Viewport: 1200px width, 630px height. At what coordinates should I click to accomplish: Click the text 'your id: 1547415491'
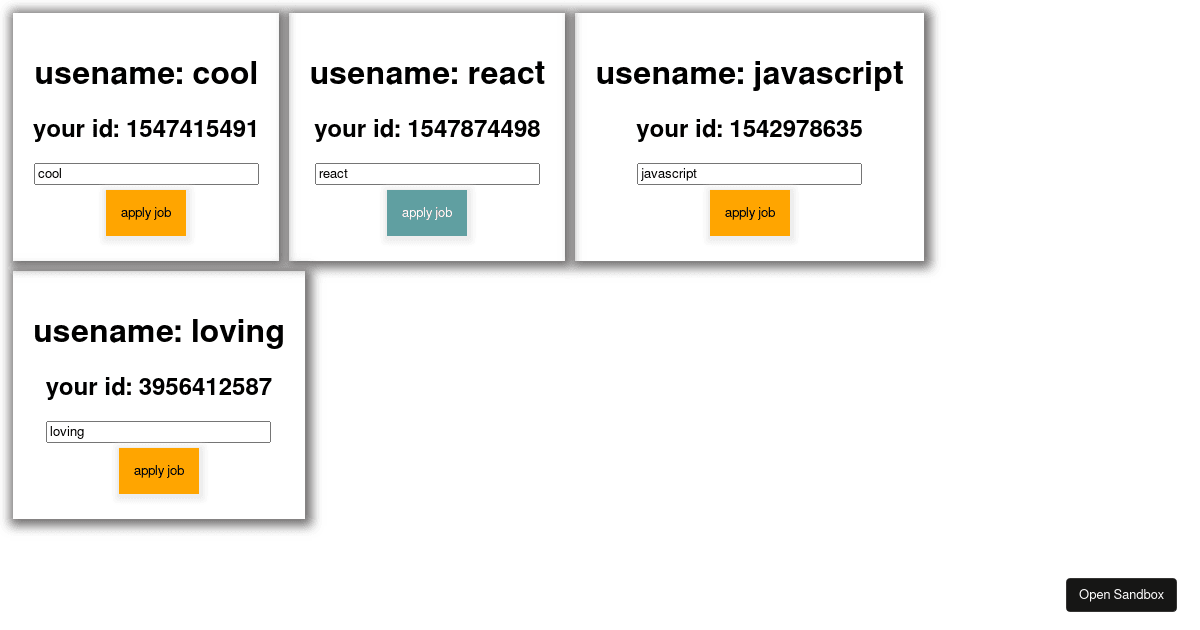pos(146,129)
